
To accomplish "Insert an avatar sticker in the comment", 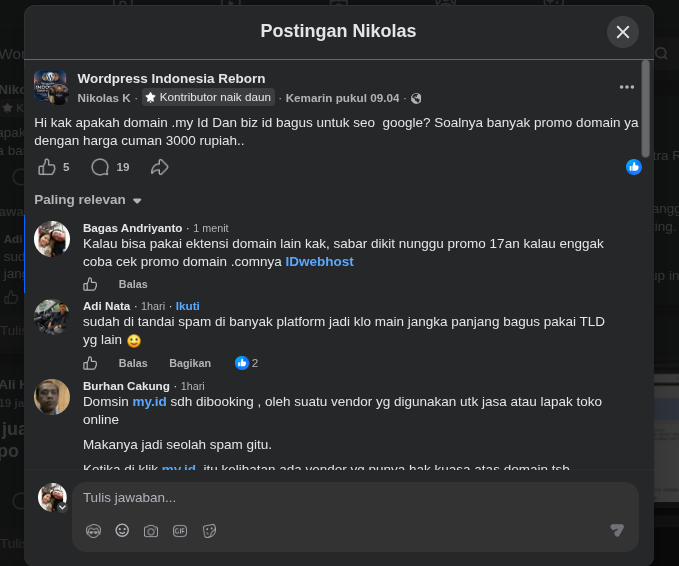I will click(x=94, y=530).
